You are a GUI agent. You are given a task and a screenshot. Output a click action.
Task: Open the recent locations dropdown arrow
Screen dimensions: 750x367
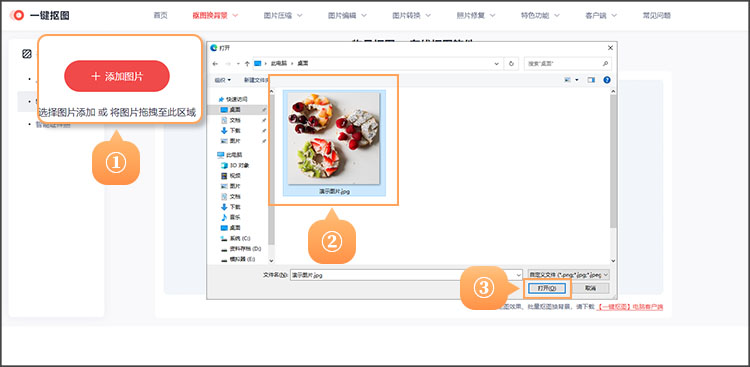238,63
